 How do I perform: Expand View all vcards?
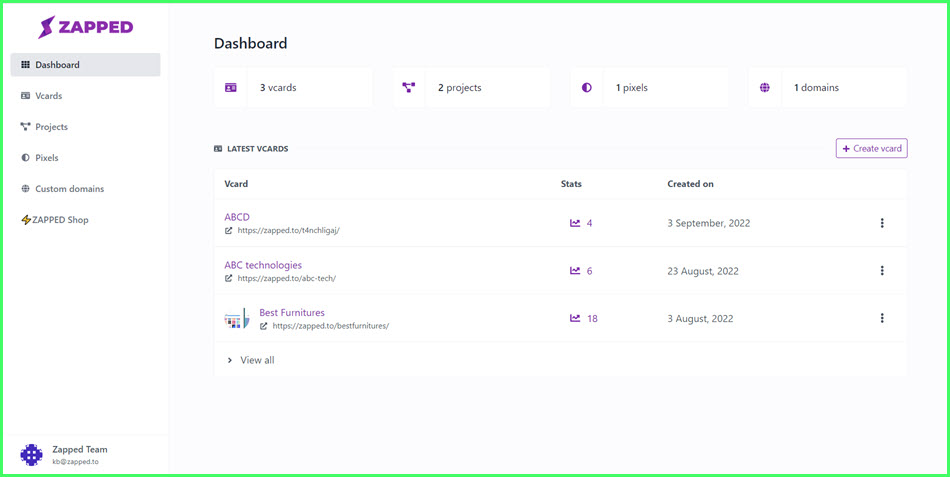pos(251,360)
